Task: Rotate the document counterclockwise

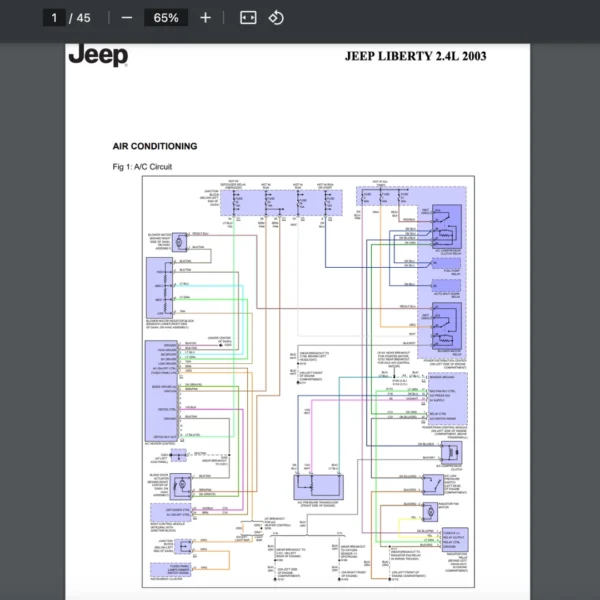Action: point(277,18)
